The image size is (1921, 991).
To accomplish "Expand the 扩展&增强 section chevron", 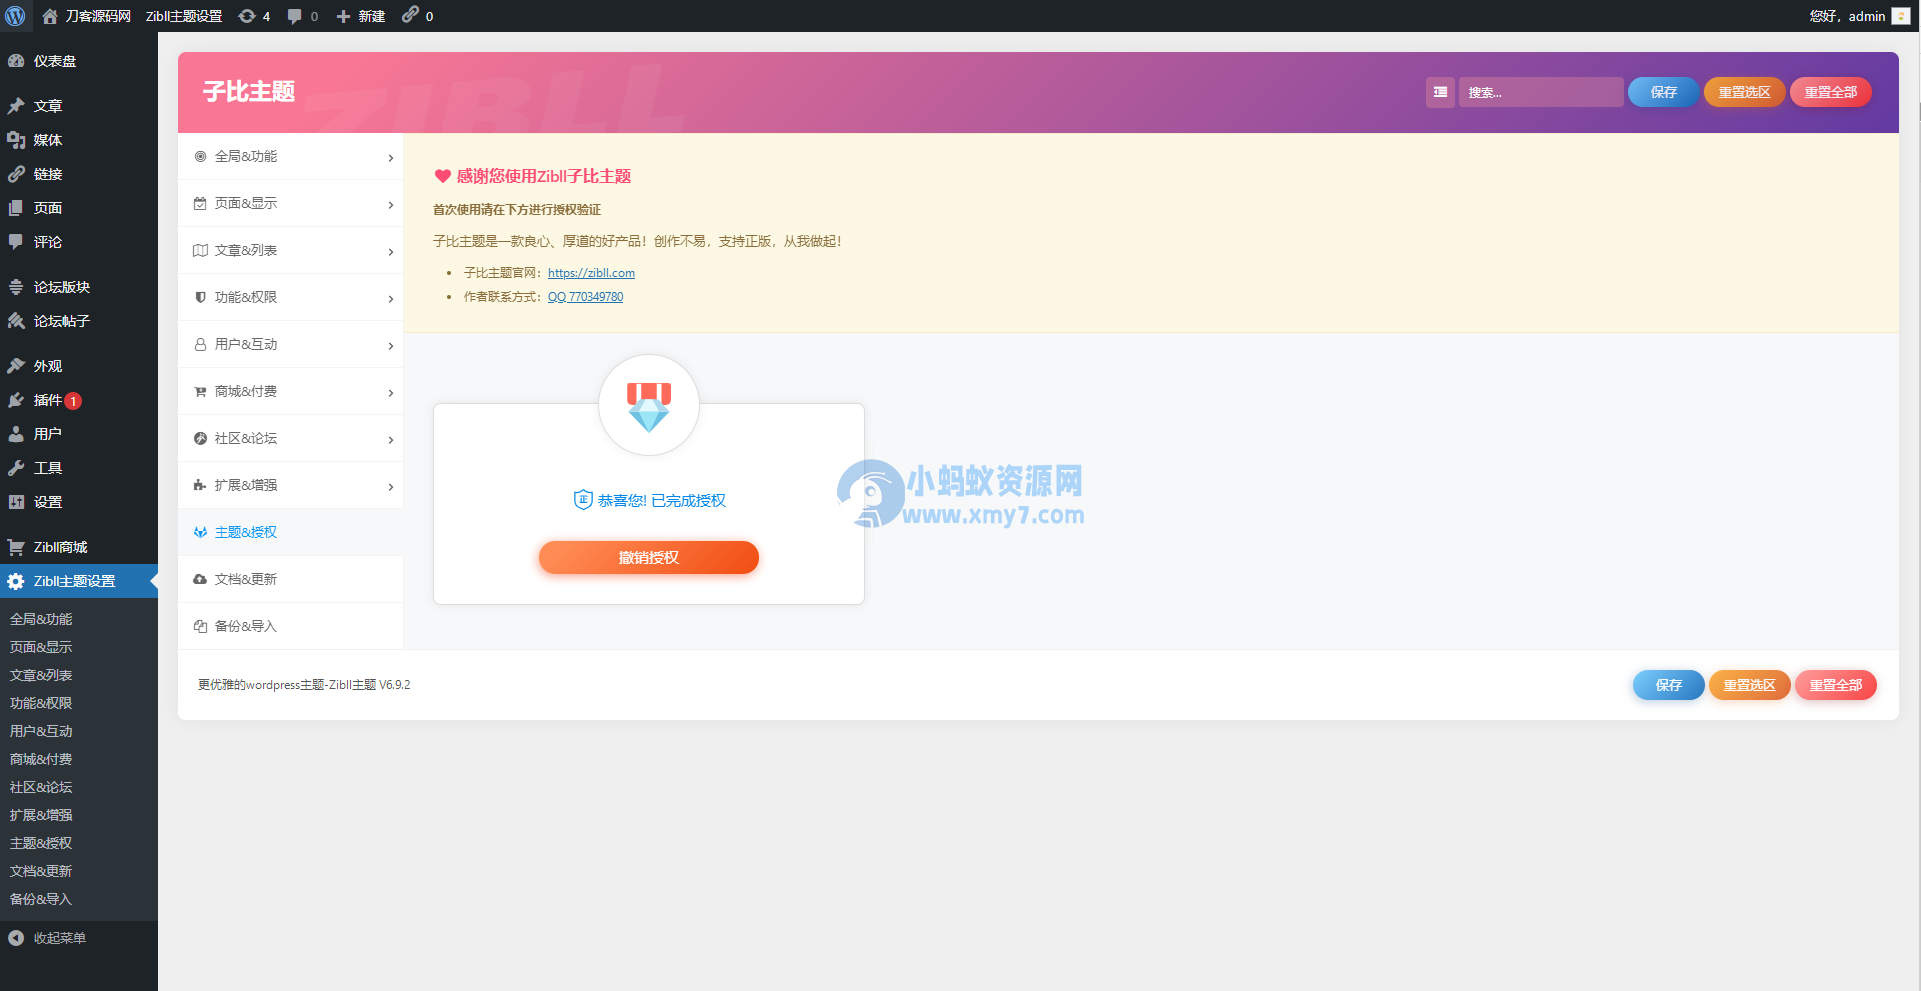I will tap(390, 487).
